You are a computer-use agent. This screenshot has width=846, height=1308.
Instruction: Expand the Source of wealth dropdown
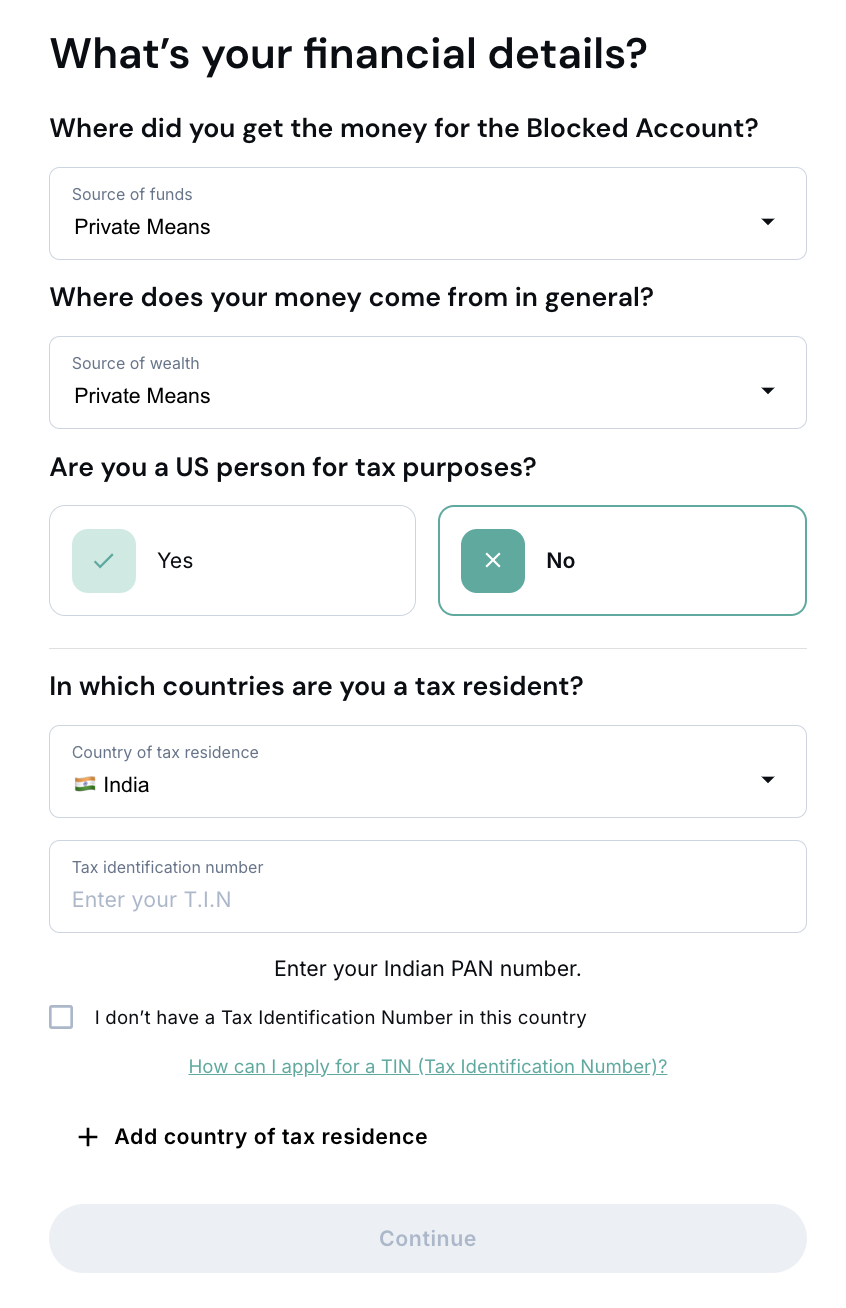[427, 383]
